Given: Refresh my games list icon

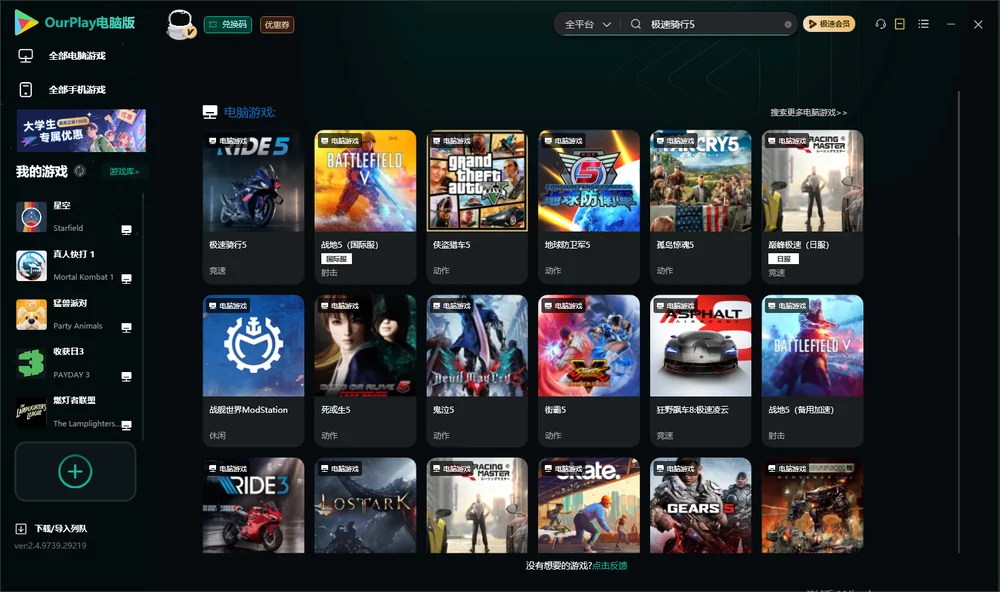Looking at the screenshot, I should [80, 171].
